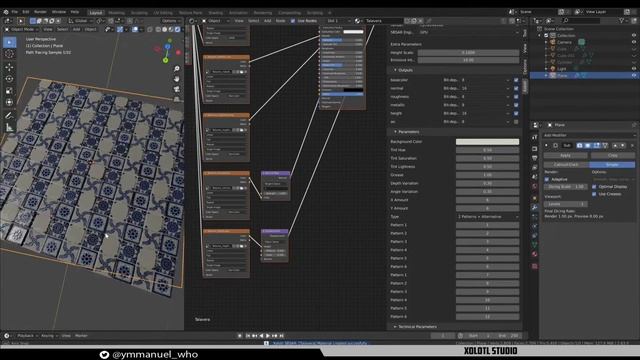Toggle the basecolor output checkbox

coord(516,80)
